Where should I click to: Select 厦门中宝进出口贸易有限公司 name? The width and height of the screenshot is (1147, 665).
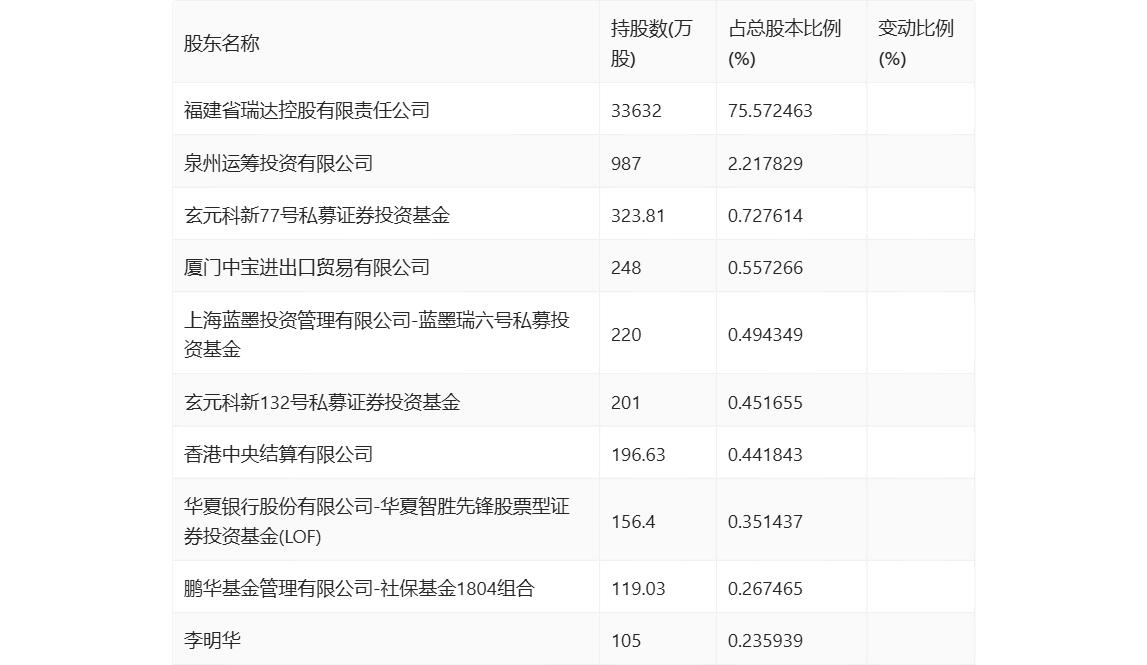[307, 267]
